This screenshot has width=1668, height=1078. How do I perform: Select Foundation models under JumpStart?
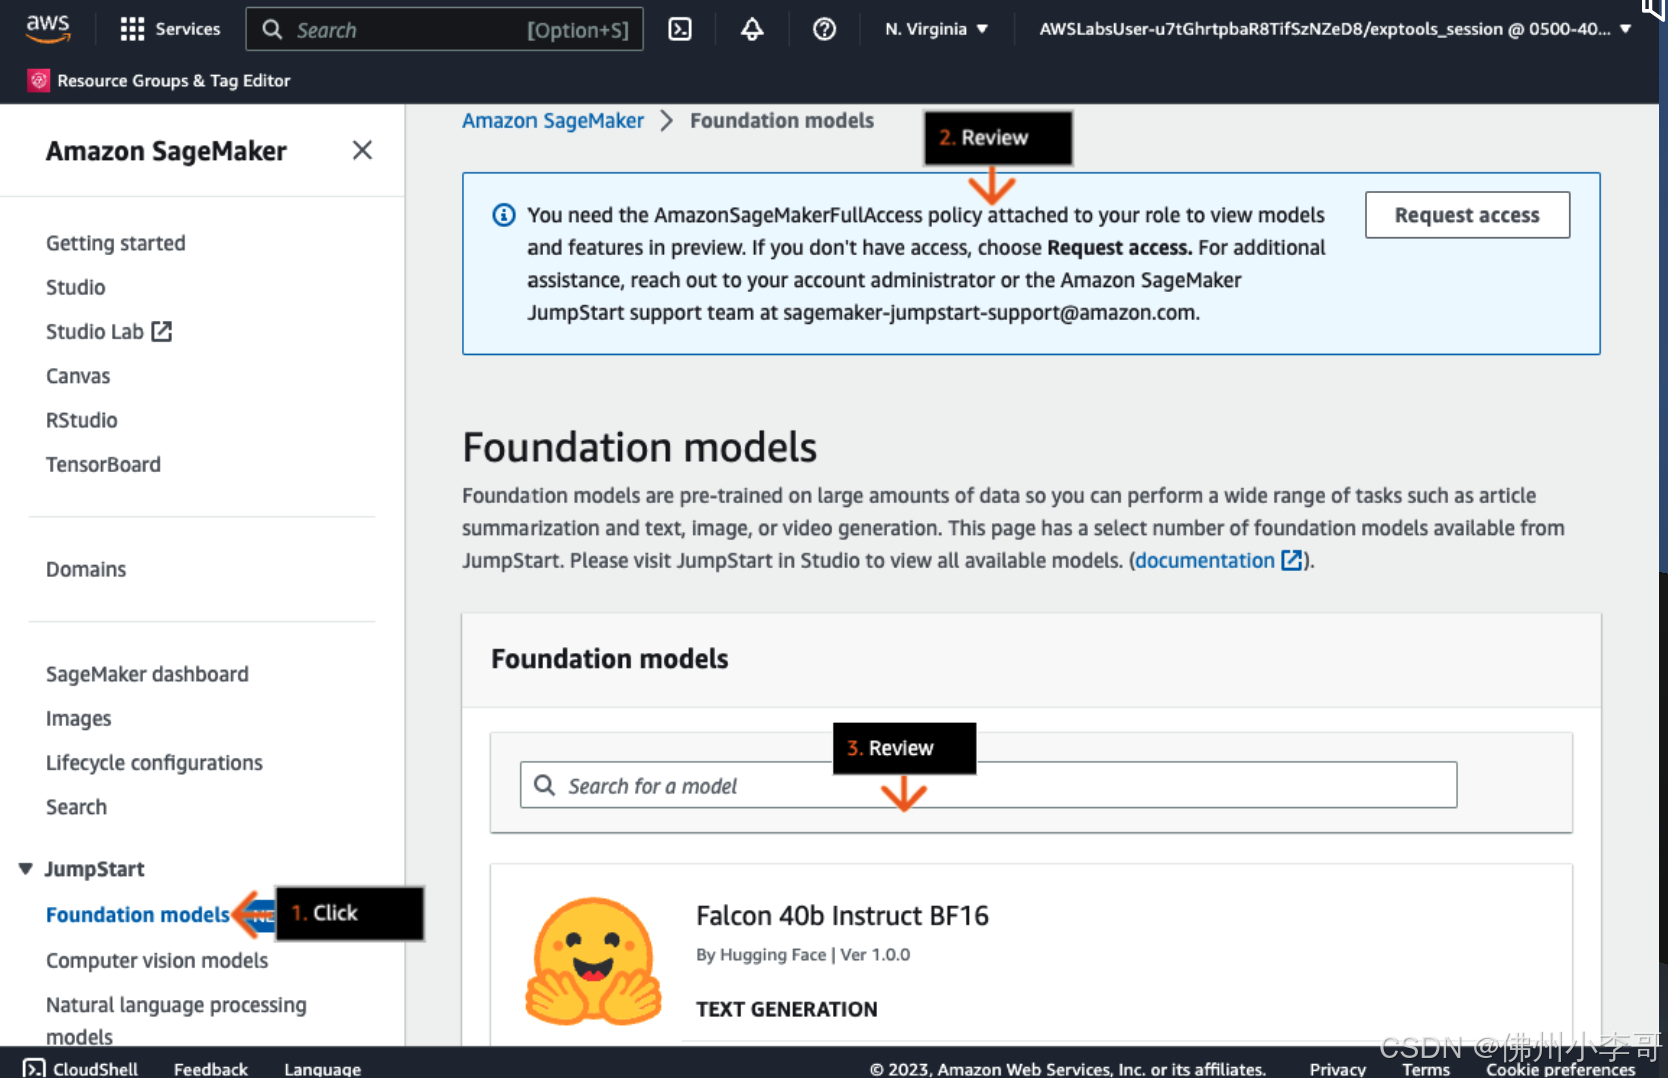[x=138, y=914]
